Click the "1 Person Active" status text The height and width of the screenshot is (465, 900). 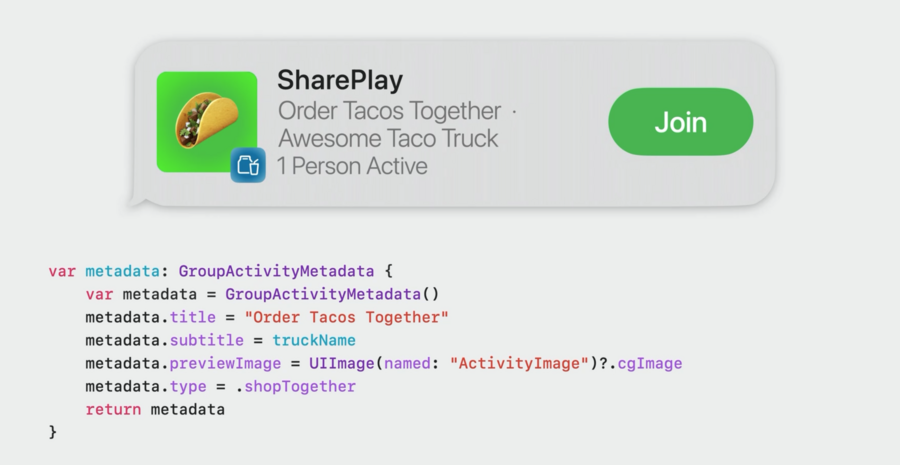point(352,166)
